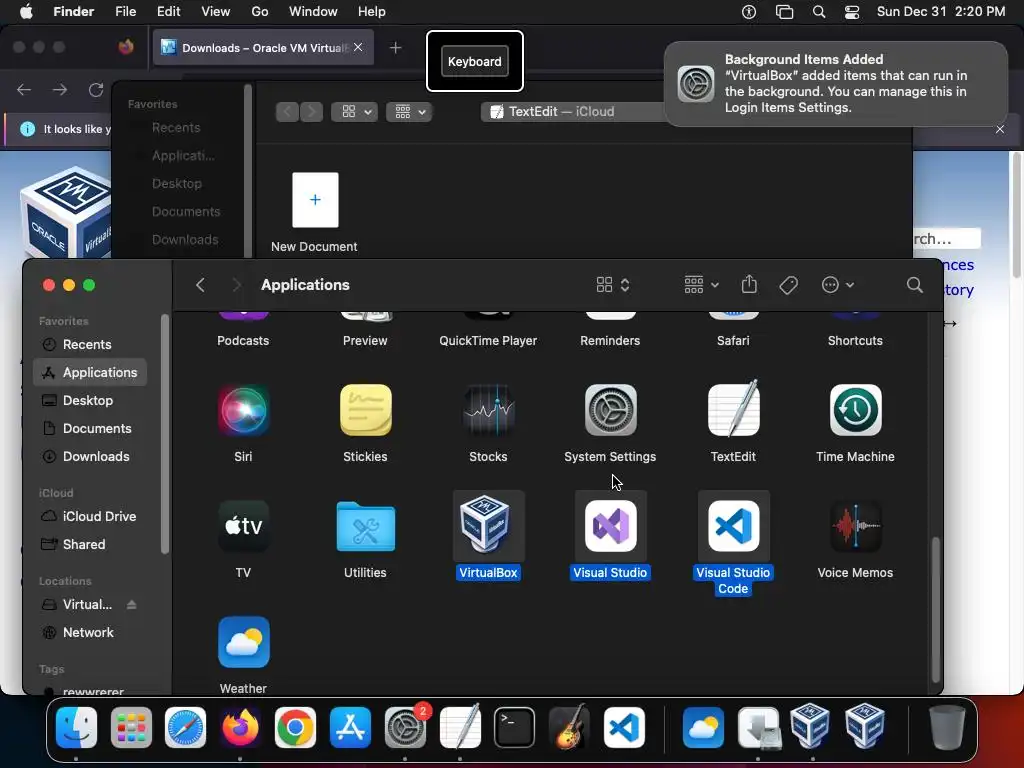Image resolution: width=1024 pixels, height=768 pixels.
Task: Open the Time Machine app icon
Action: (855, 410)
